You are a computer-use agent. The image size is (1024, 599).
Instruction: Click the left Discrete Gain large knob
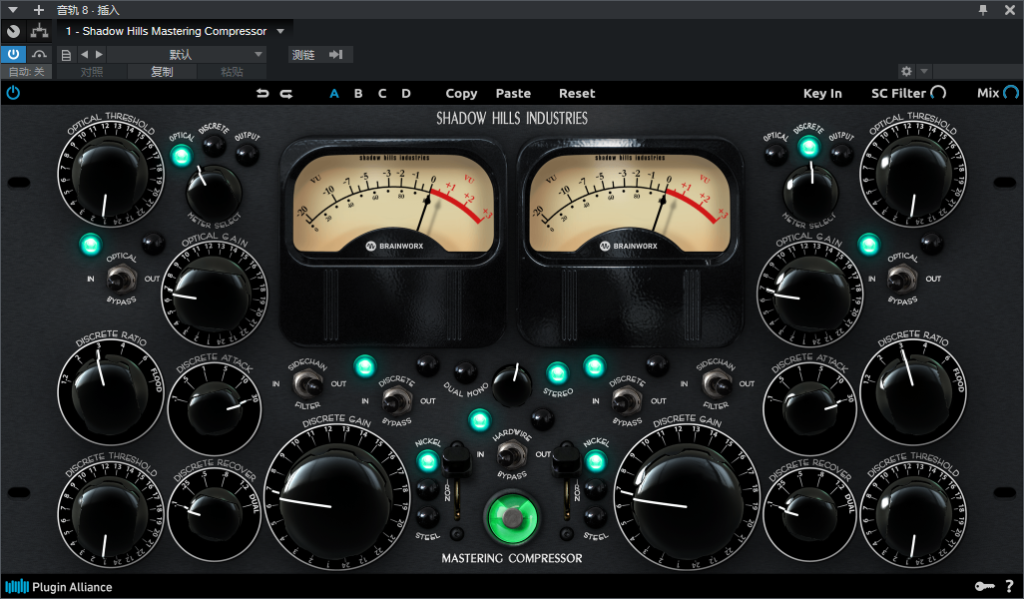tap(336, 498)
